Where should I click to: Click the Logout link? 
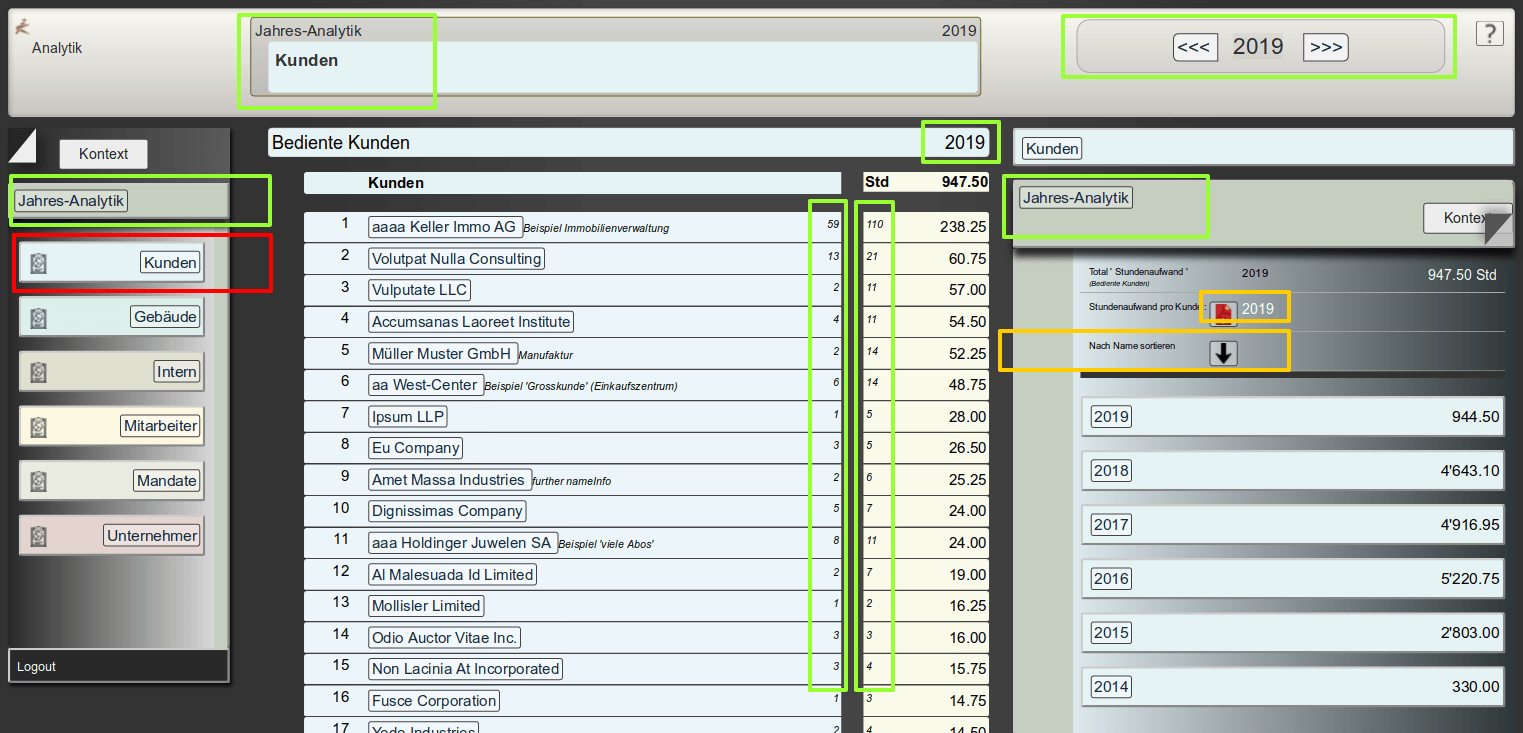pyautogui.click(x=36, y=667)
